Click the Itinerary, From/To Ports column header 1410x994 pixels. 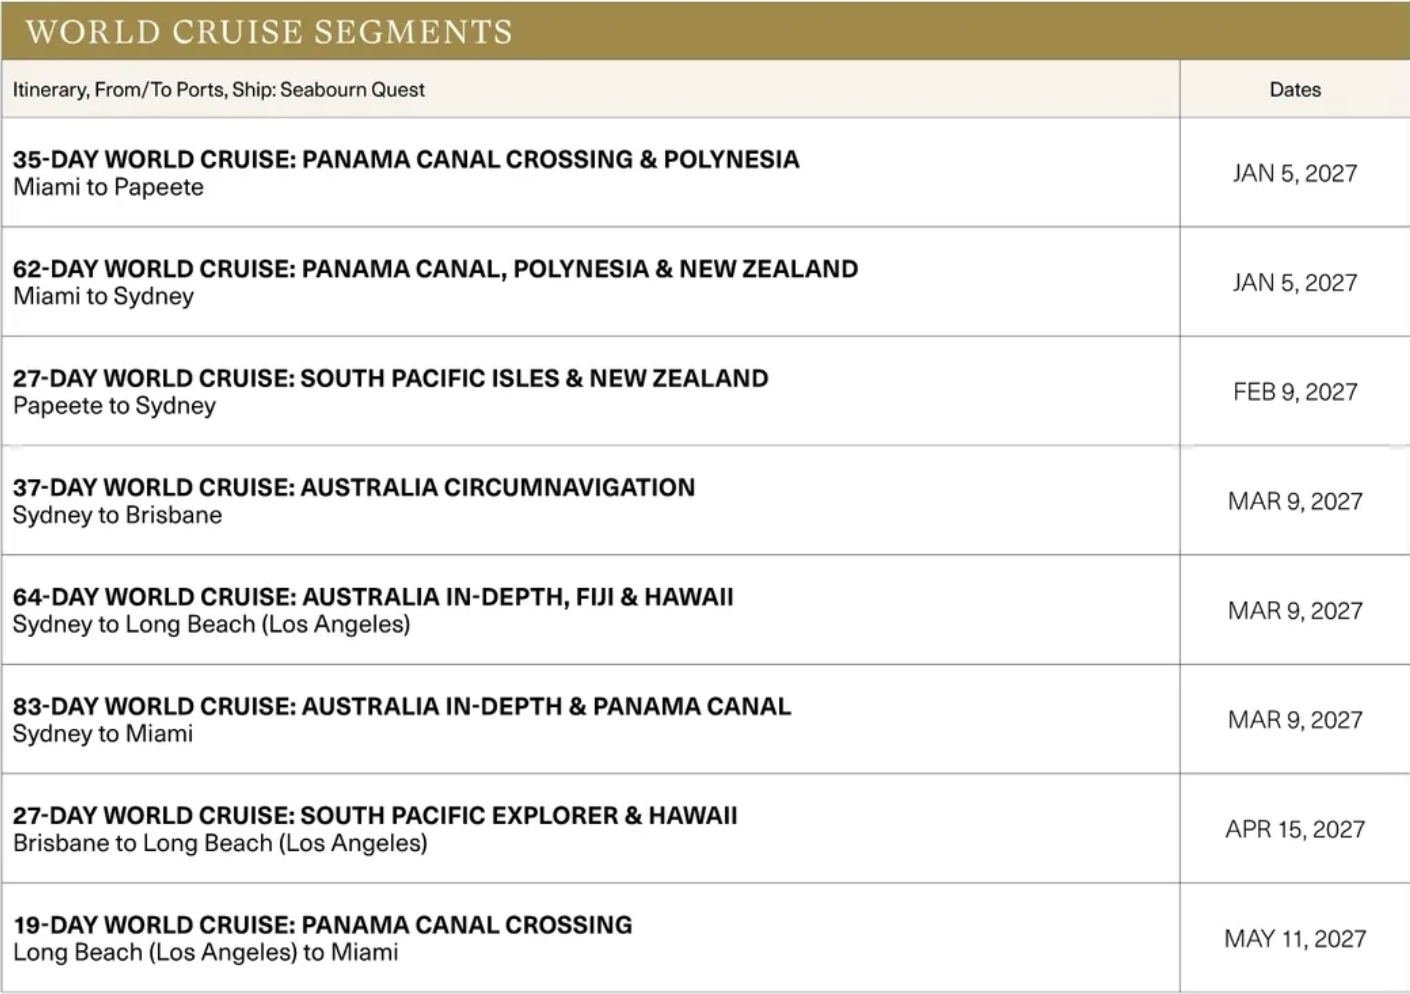tap(219, 90)
